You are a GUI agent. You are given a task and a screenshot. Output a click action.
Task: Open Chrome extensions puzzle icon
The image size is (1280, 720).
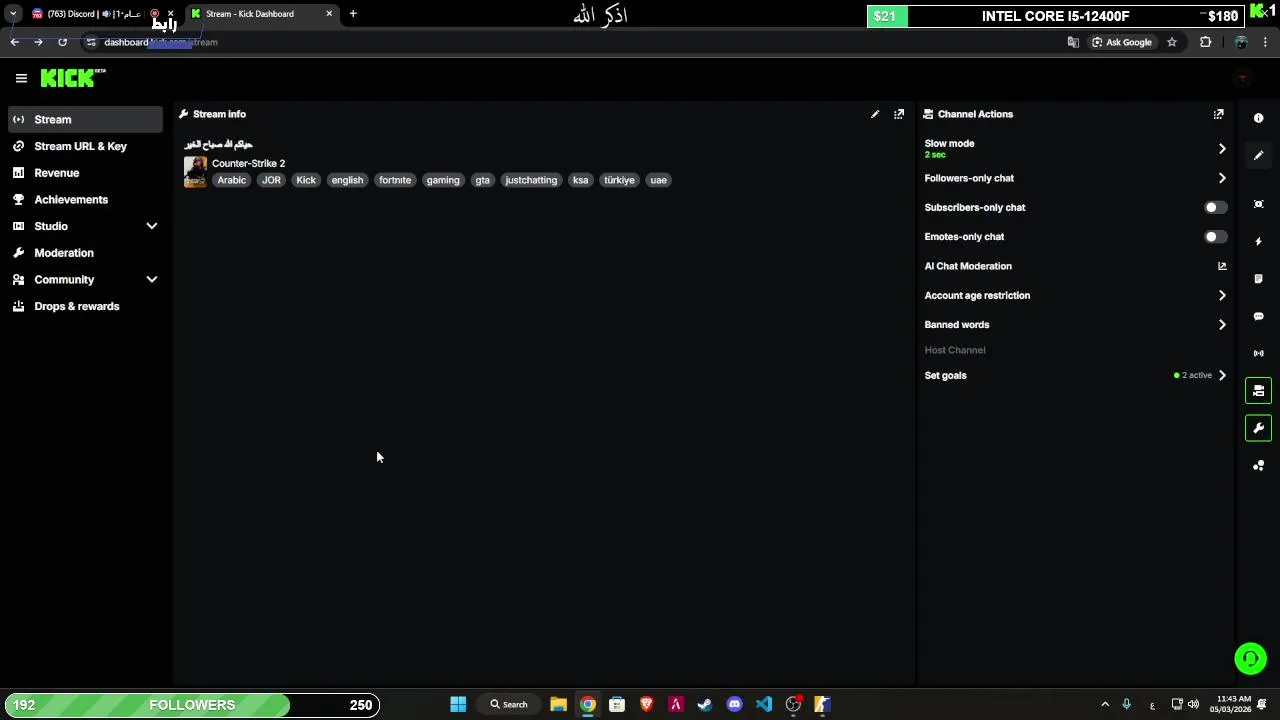(x=1205, y=42)
